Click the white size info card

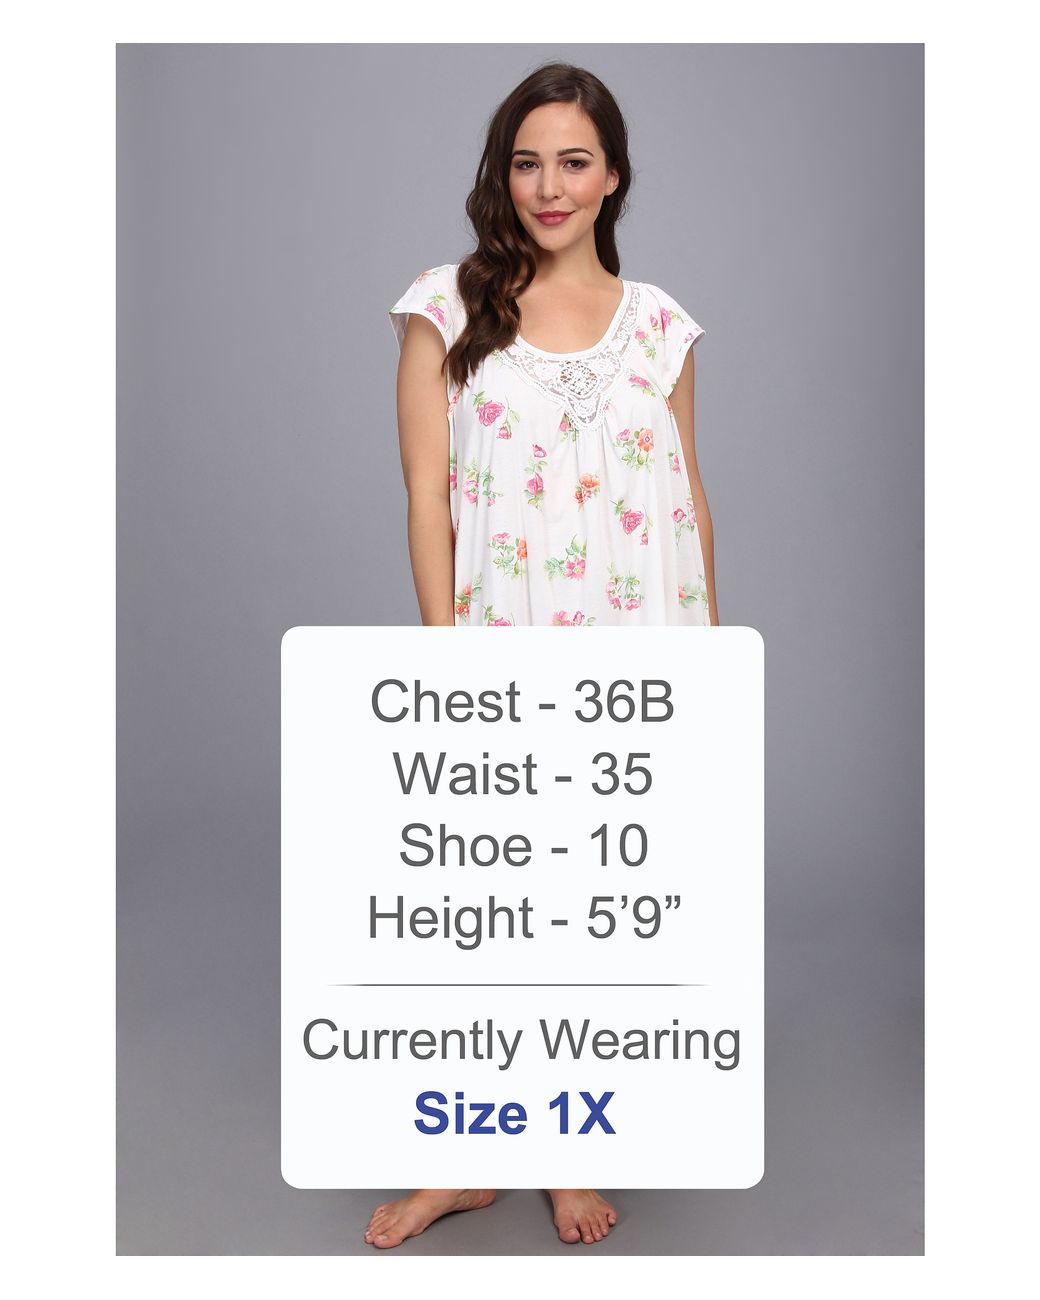522,907
